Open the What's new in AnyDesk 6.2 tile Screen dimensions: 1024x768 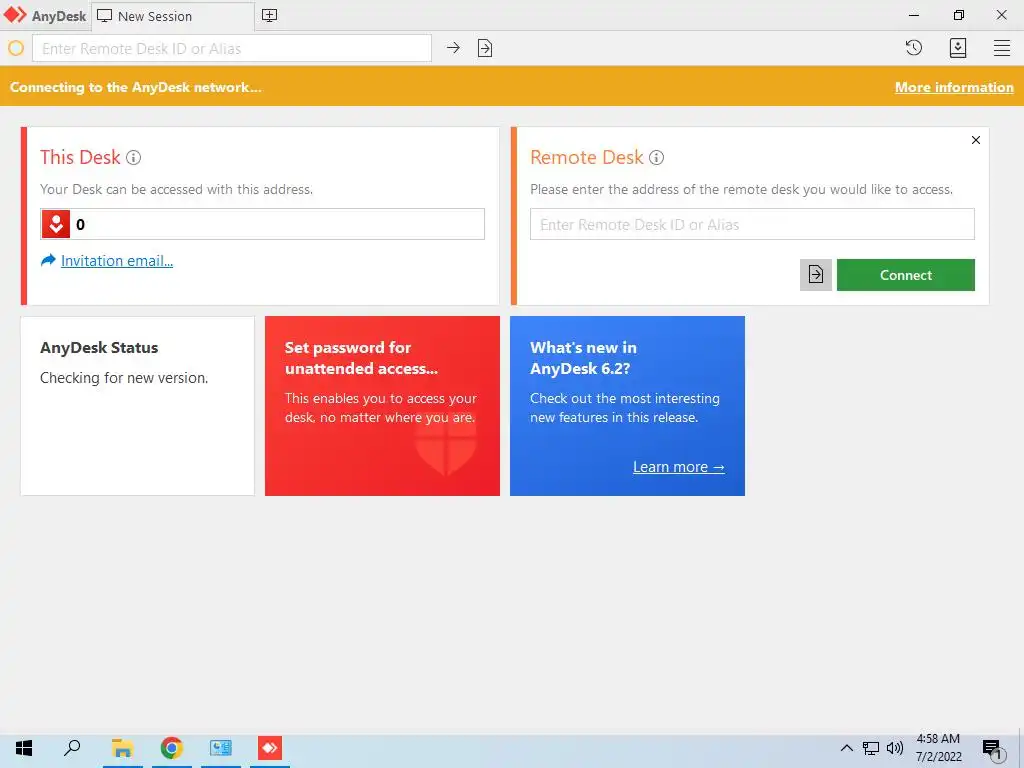click(627, 406)
